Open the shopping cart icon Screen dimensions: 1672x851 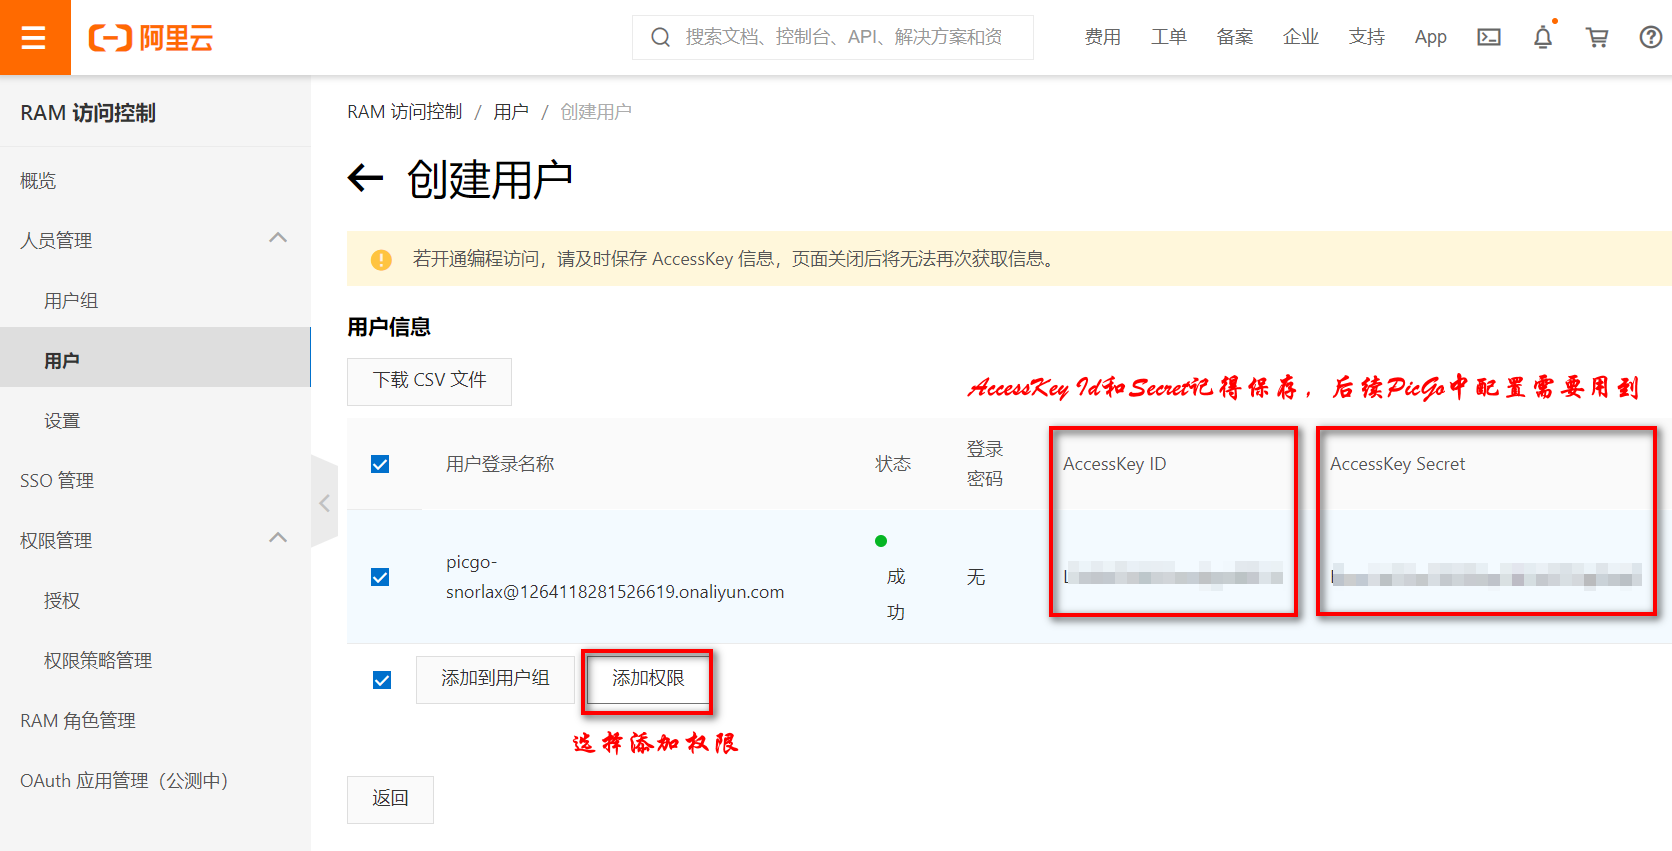click(1597, 37)
